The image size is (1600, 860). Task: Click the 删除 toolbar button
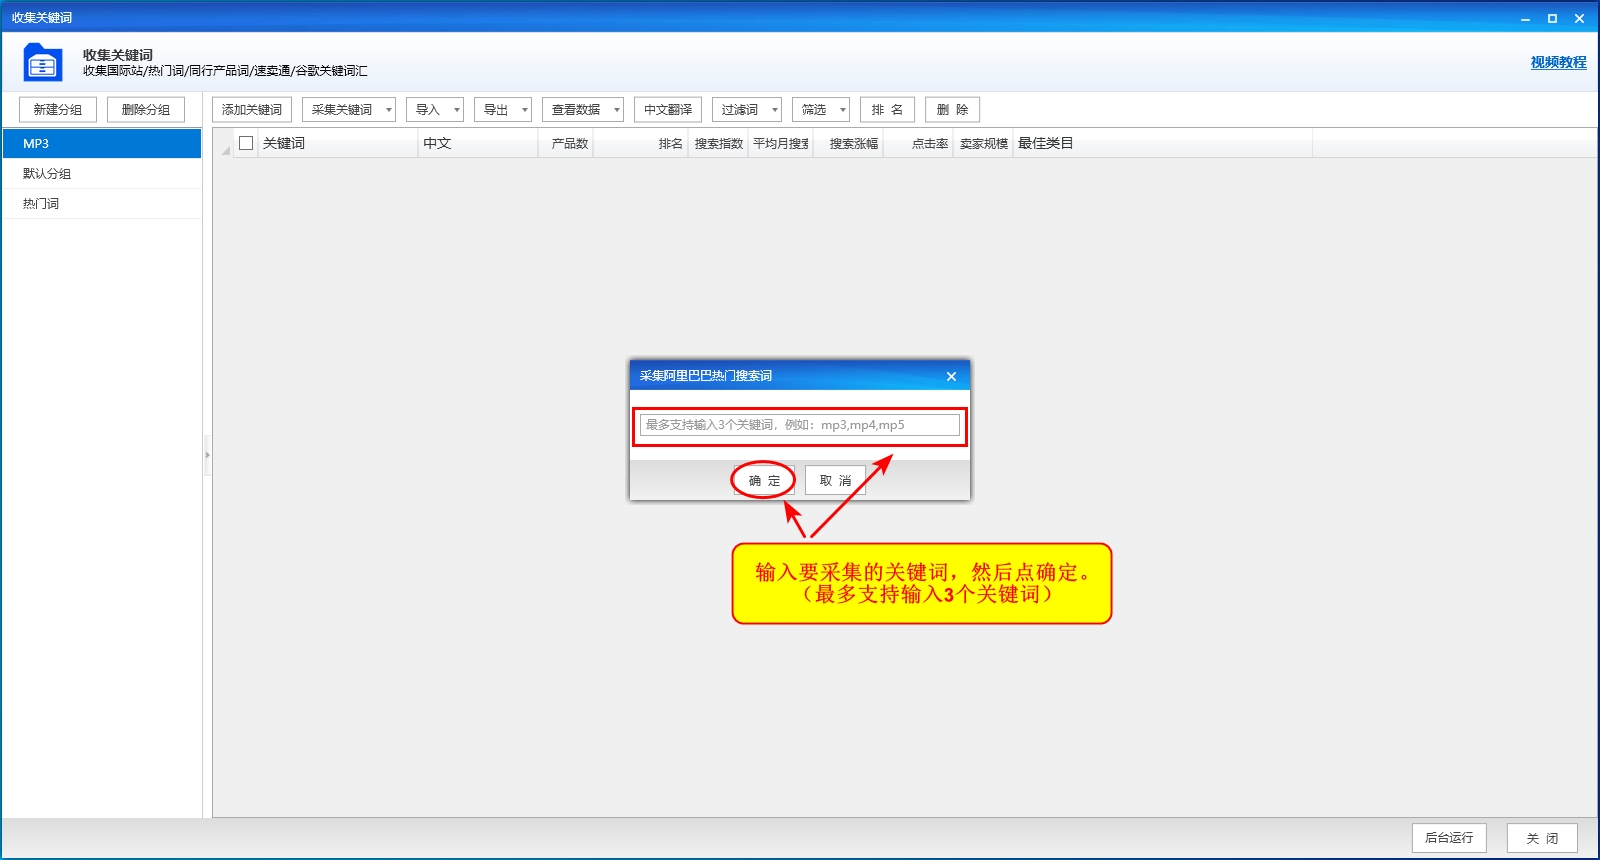pos(952,110)
